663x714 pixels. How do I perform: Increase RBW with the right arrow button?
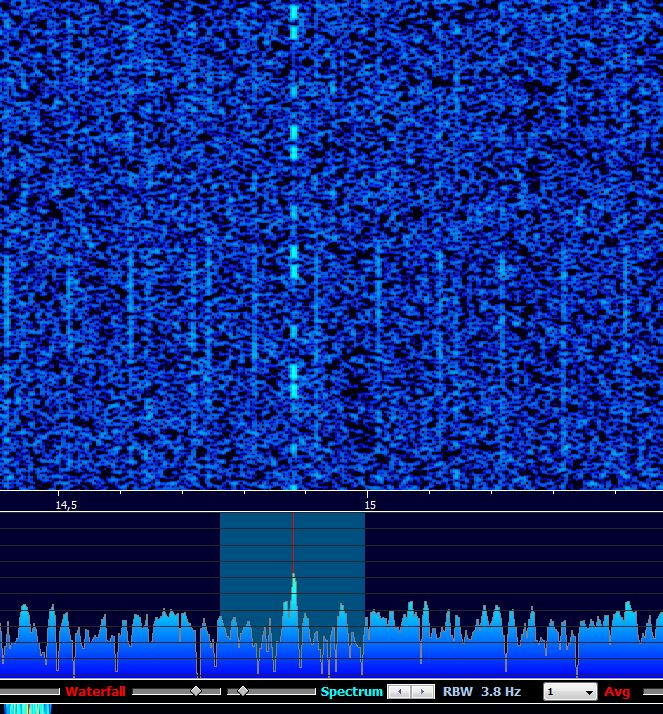click(x=423, y=691)
